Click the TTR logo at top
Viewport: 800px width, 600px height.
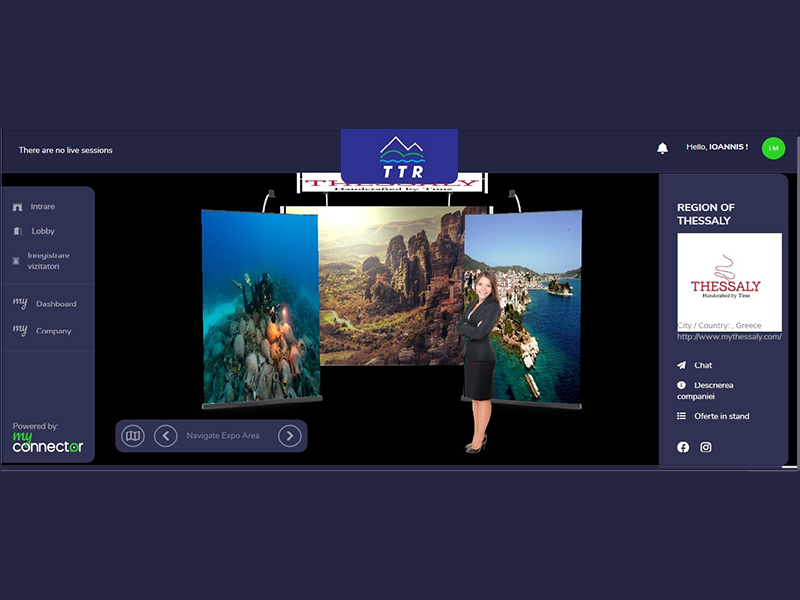click(399, 157)
